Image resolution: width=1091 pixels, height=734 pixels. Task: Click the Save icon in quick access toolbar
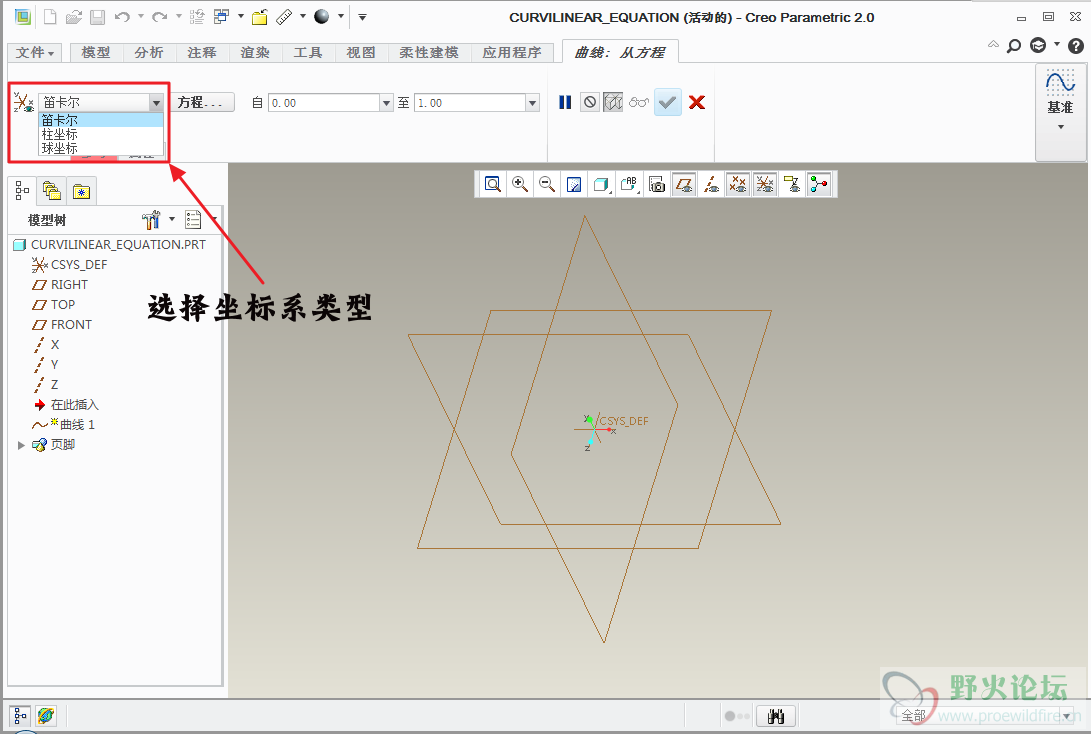point(97,17)
